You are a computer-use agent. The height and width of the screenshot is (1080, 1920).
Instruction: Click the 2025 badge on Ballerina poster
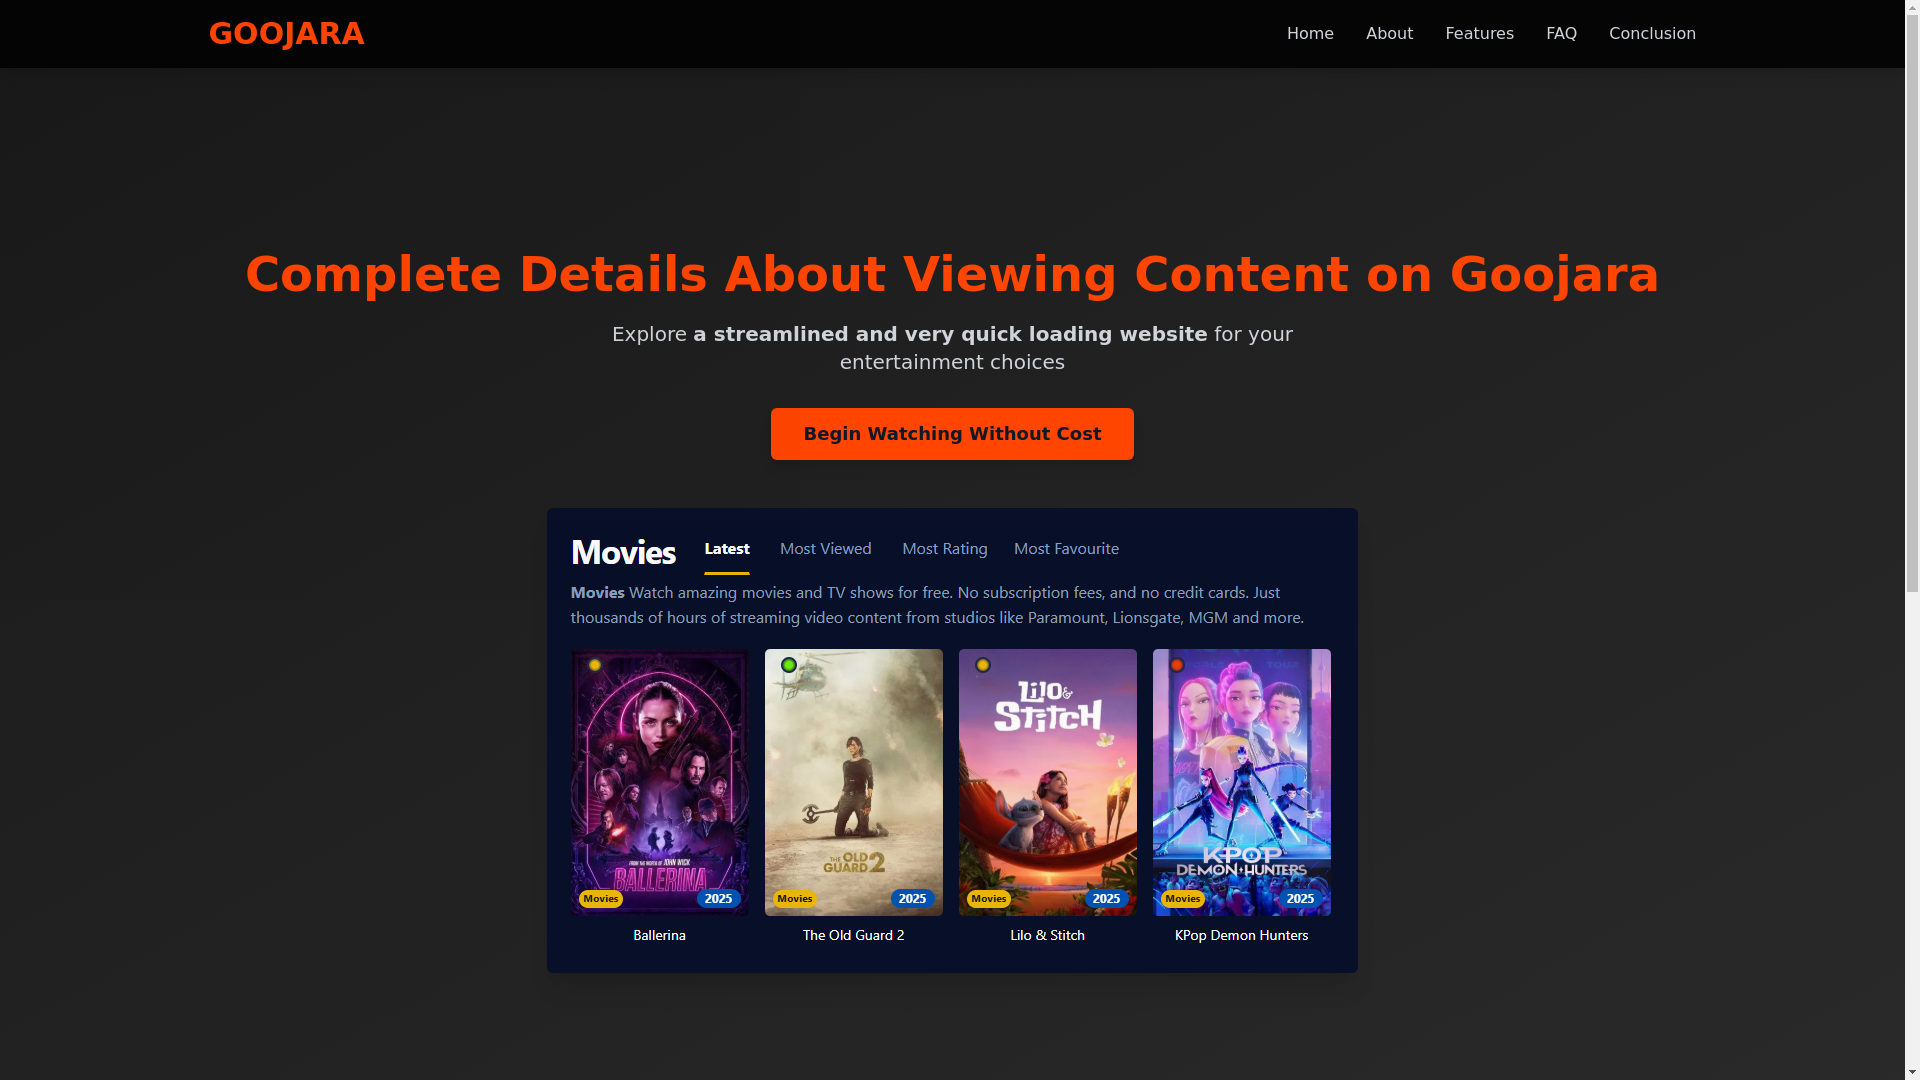pos(719,899)
